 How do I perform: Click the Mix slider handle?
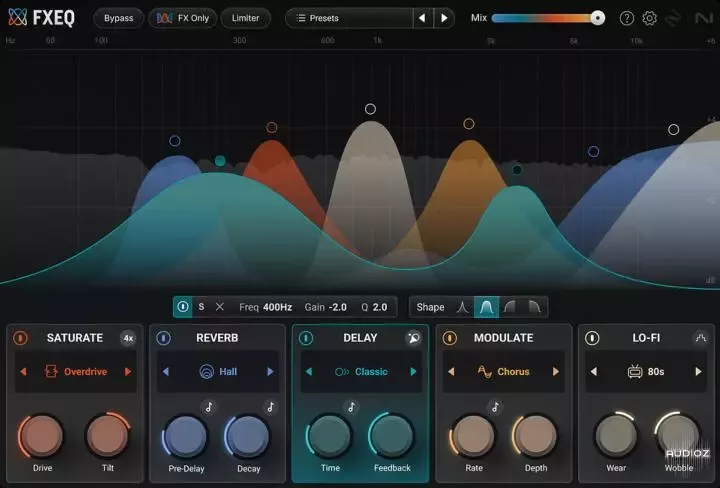pos(597,18)
